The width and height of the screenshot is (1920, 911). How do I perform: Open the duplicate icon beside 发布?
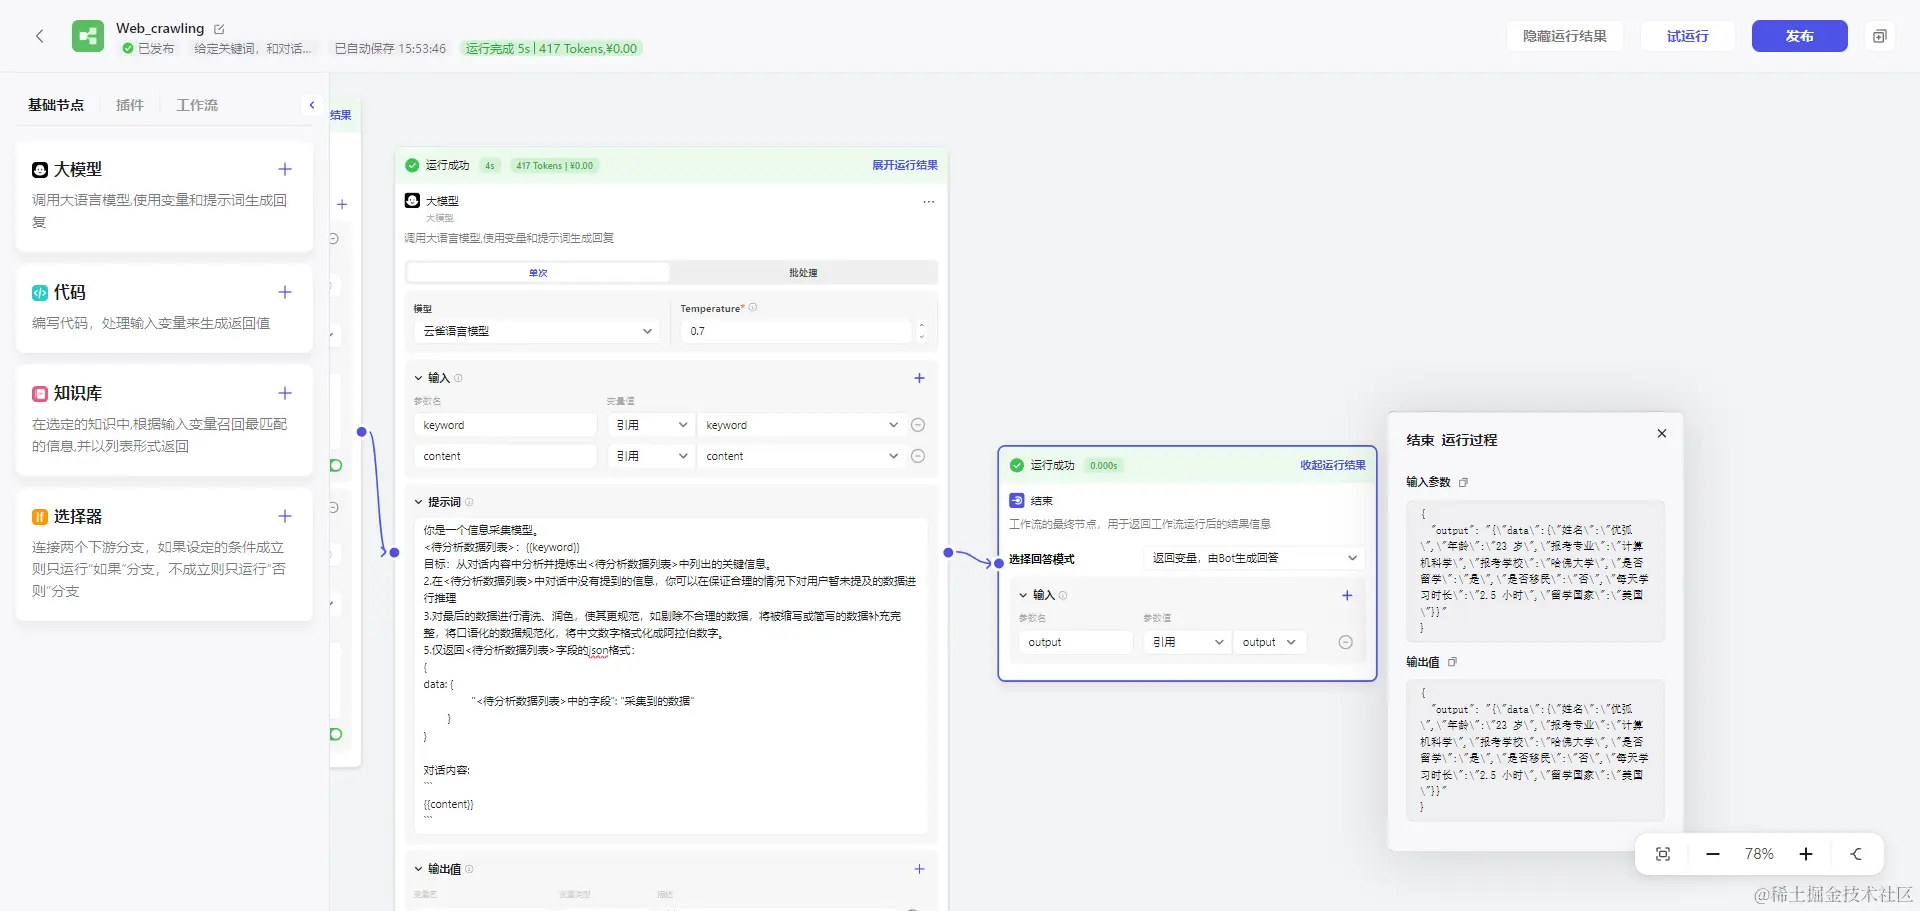pyautogui.click(x=1879, y=36)
